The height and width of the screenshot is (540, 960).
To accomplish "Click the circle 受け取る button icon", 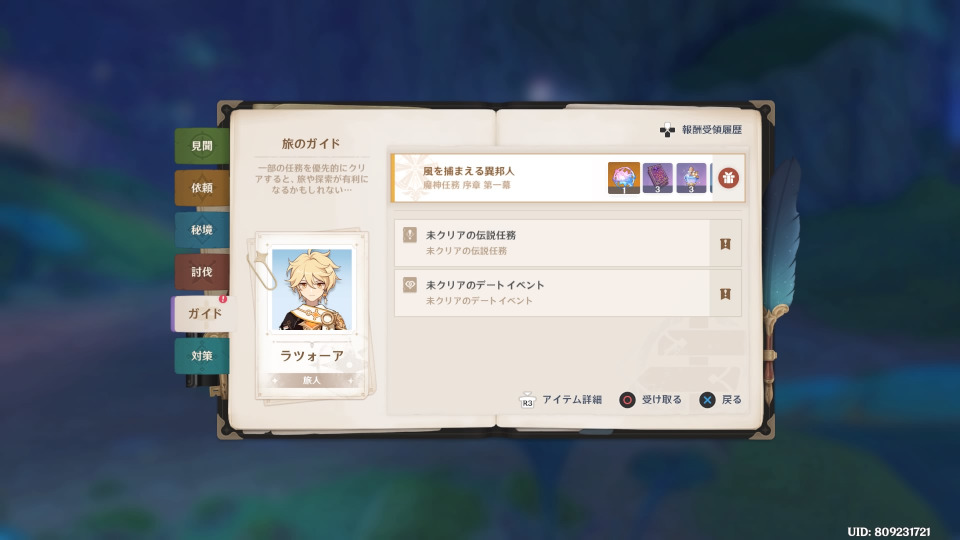I will tap(627, 400).
